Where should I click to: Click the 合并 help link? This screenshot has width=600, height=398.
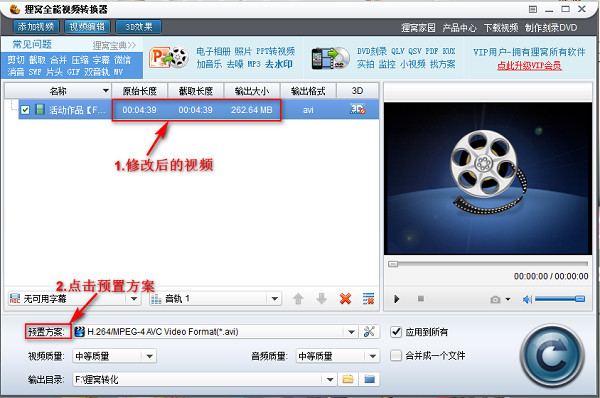pyautogui.click(x=58, y=60)
